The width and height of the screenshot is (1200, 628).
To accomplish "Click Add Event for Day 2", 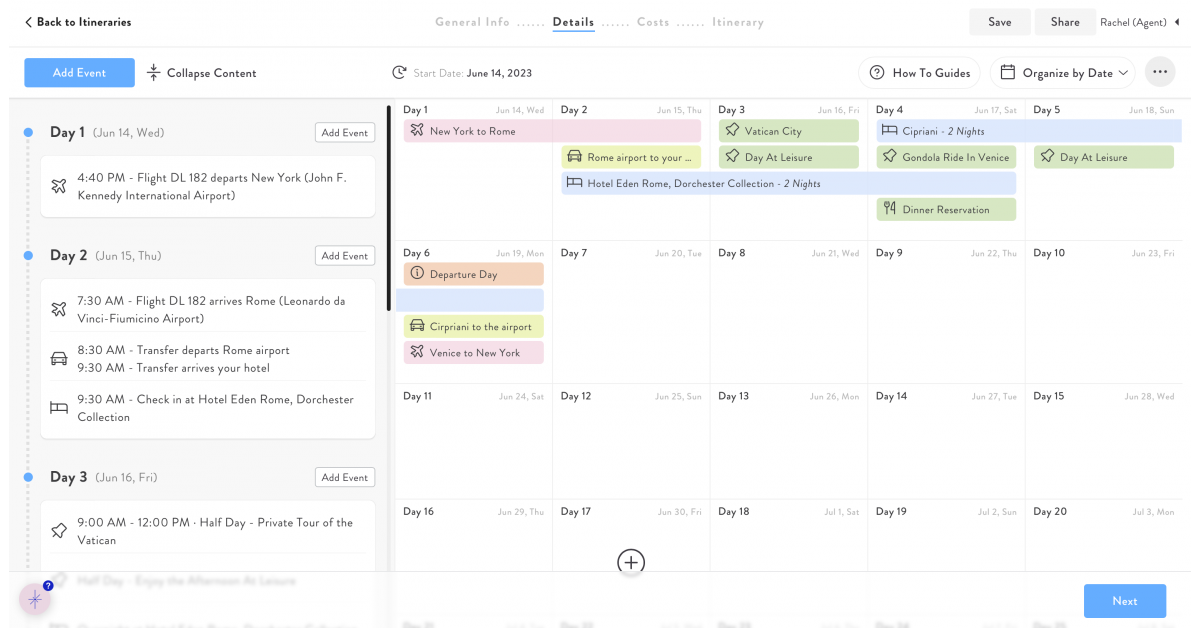I will pyautogui.click(x=344, y=256).
